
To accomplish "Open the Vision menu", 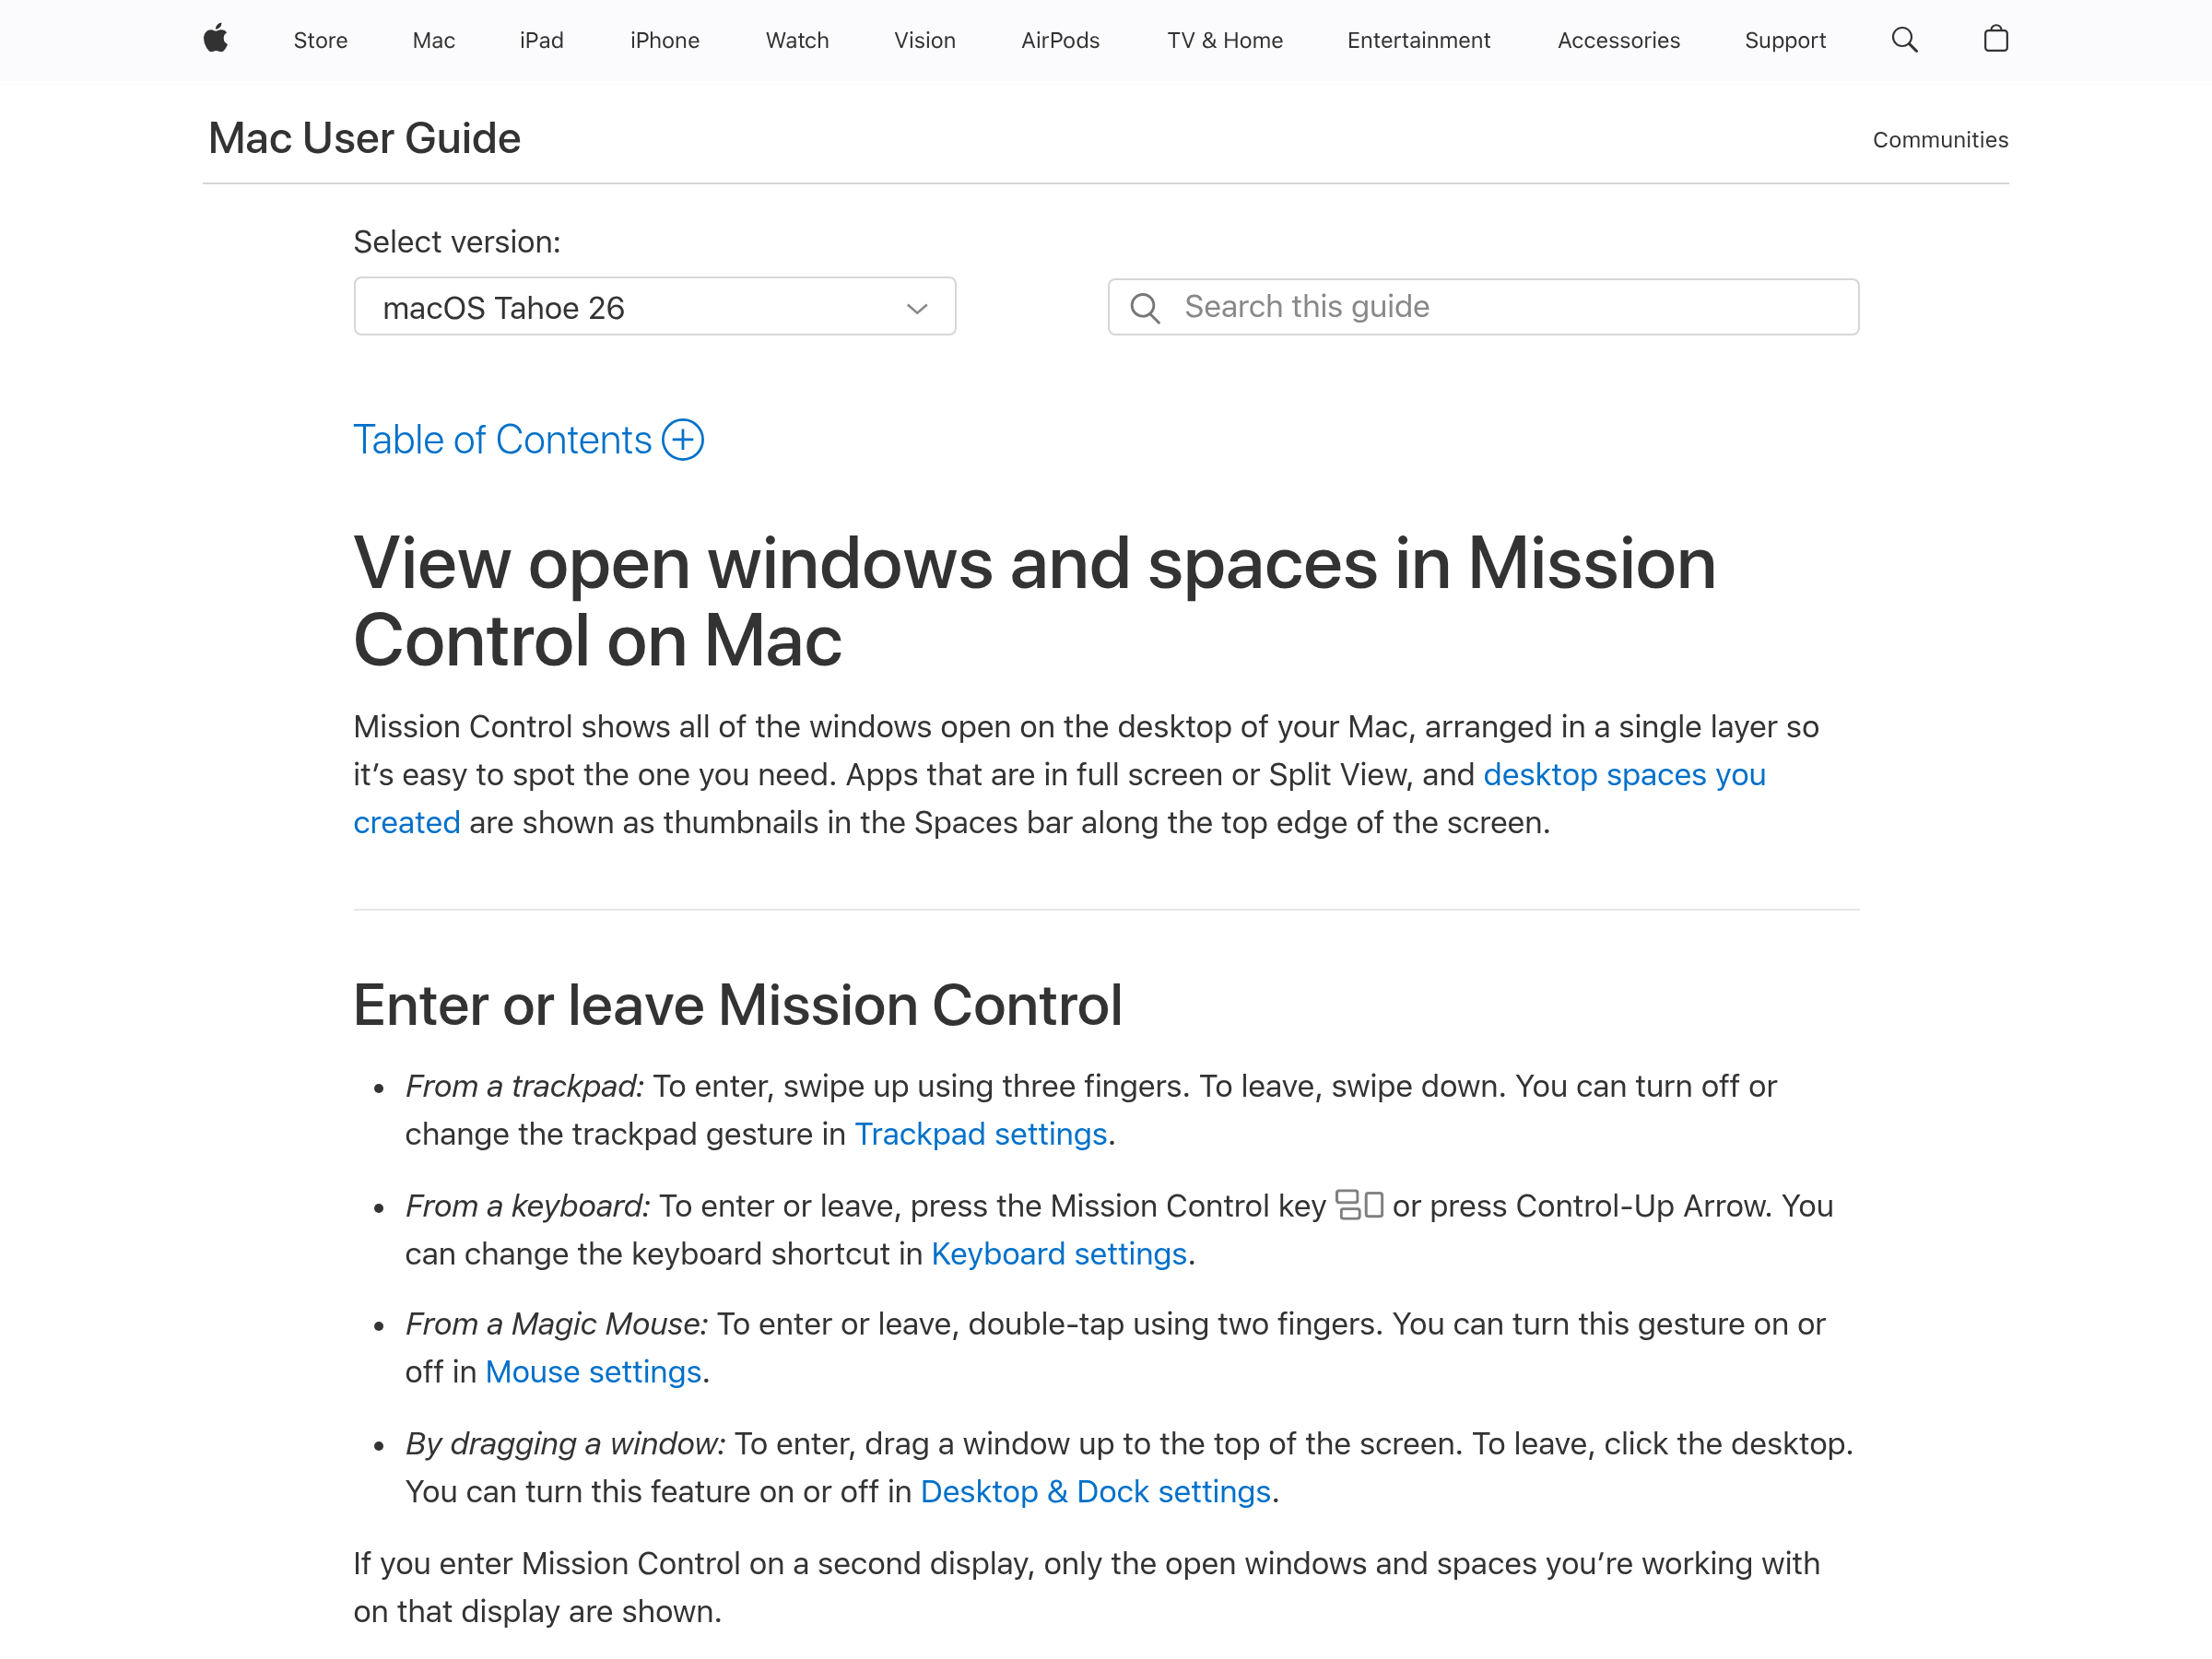I will pyautogui.click(x=924, y=40).
